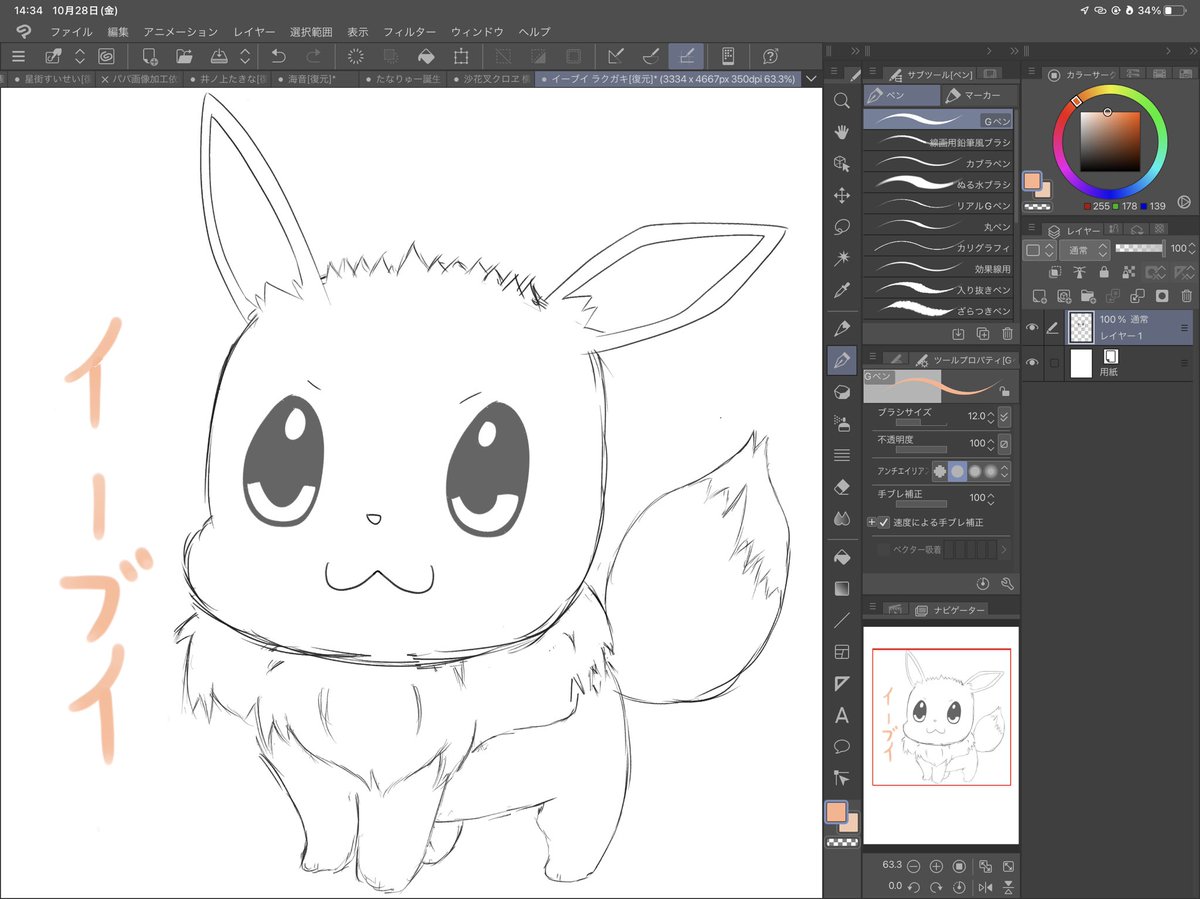The image size is (1200, 899).
Task: Open brush size dynamics dropdown button
Action: point(1005,416)
